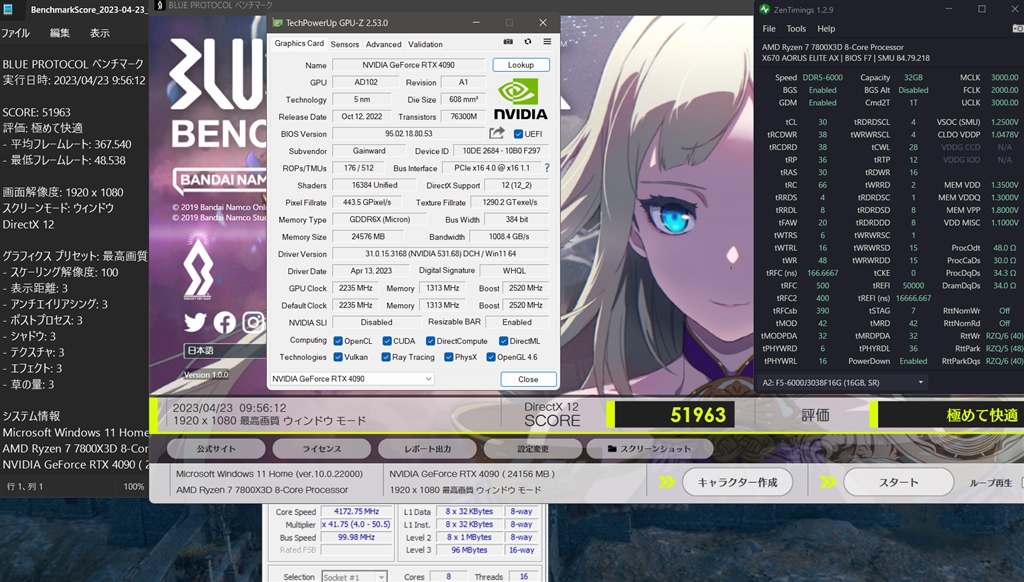The image size is (1024, 582).
Task: Toggle the DirectCompute checkbox
Action: coord(430,341)
